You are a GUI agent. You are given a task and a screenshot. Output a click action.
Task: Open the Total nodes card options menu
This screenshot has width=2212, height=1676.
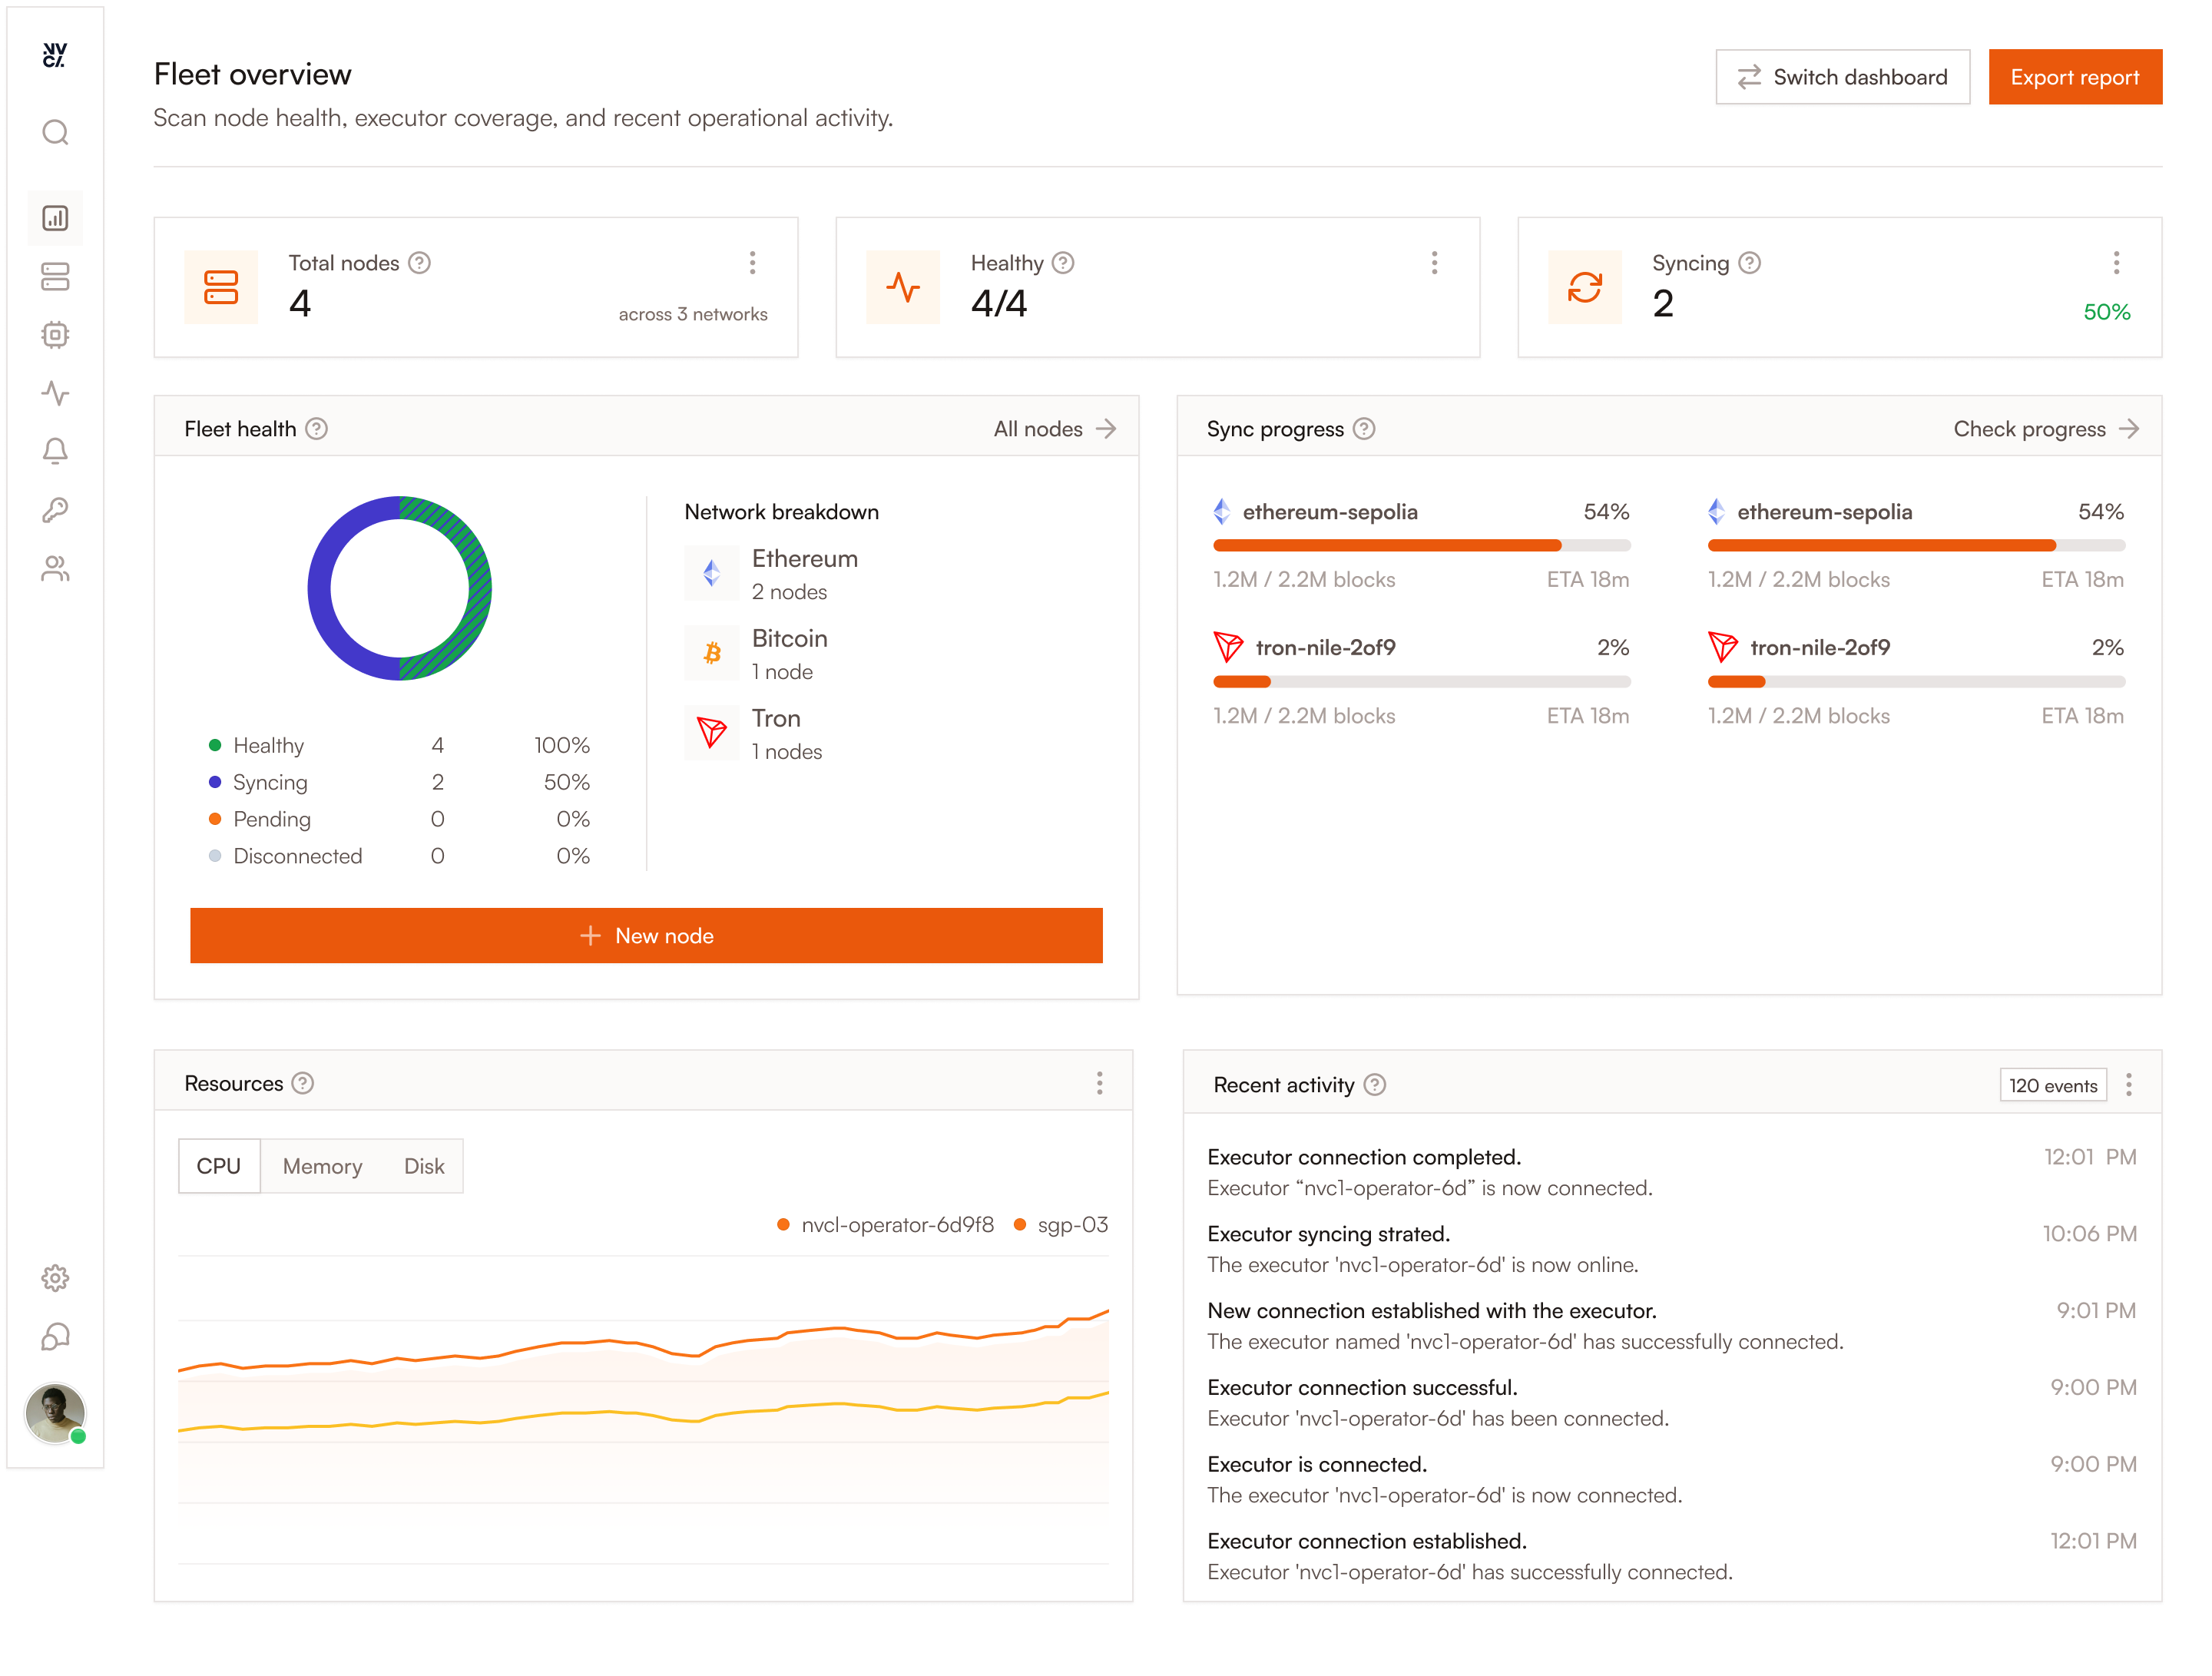click(752, 263)
